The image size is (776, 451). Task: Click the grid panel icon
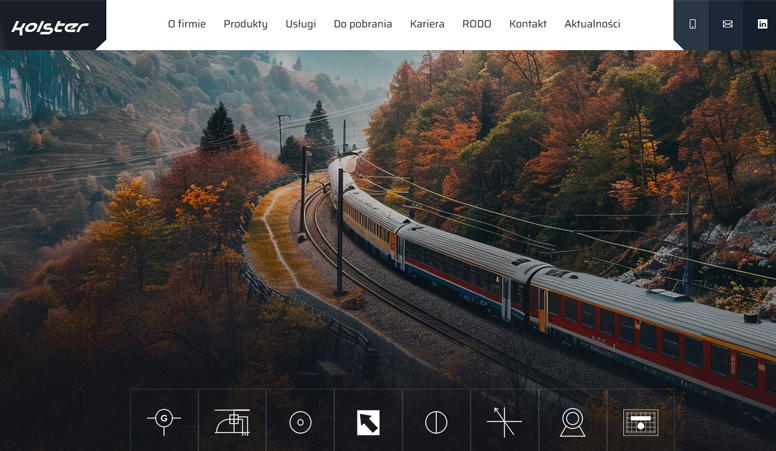pyautogui.click(x=640, y=422)
